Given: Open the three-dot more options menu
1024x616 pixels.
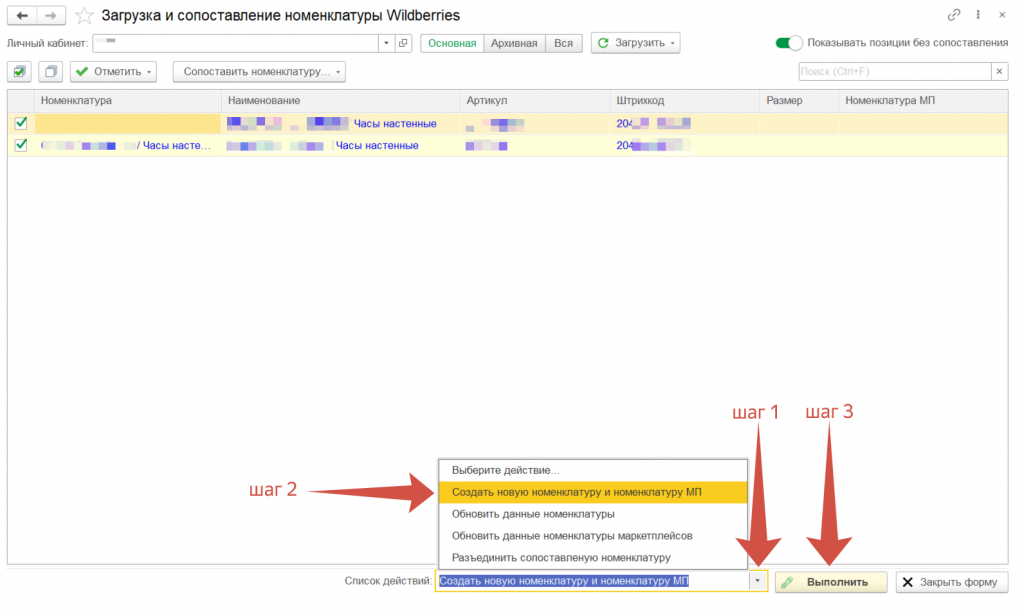Looking at the screenshot, I should 977,16.
